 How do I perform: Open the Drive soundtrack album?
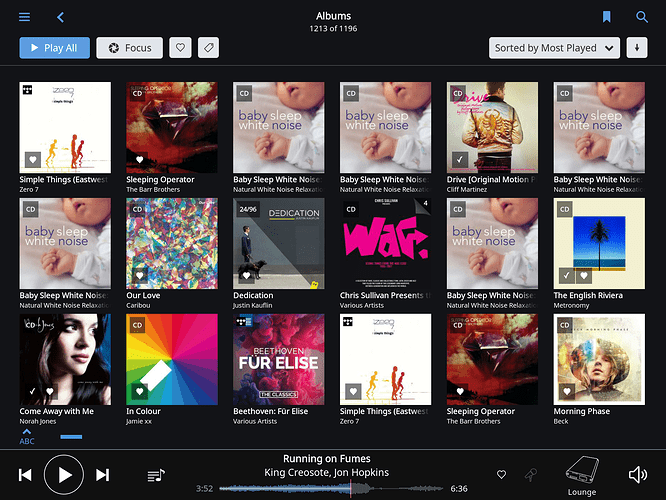click(x=492, y=127)
